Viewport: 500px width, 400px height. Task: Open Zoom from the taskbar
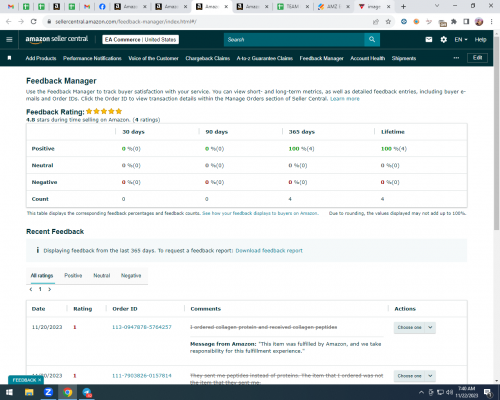pyautogui.click(x=48, y=392)
